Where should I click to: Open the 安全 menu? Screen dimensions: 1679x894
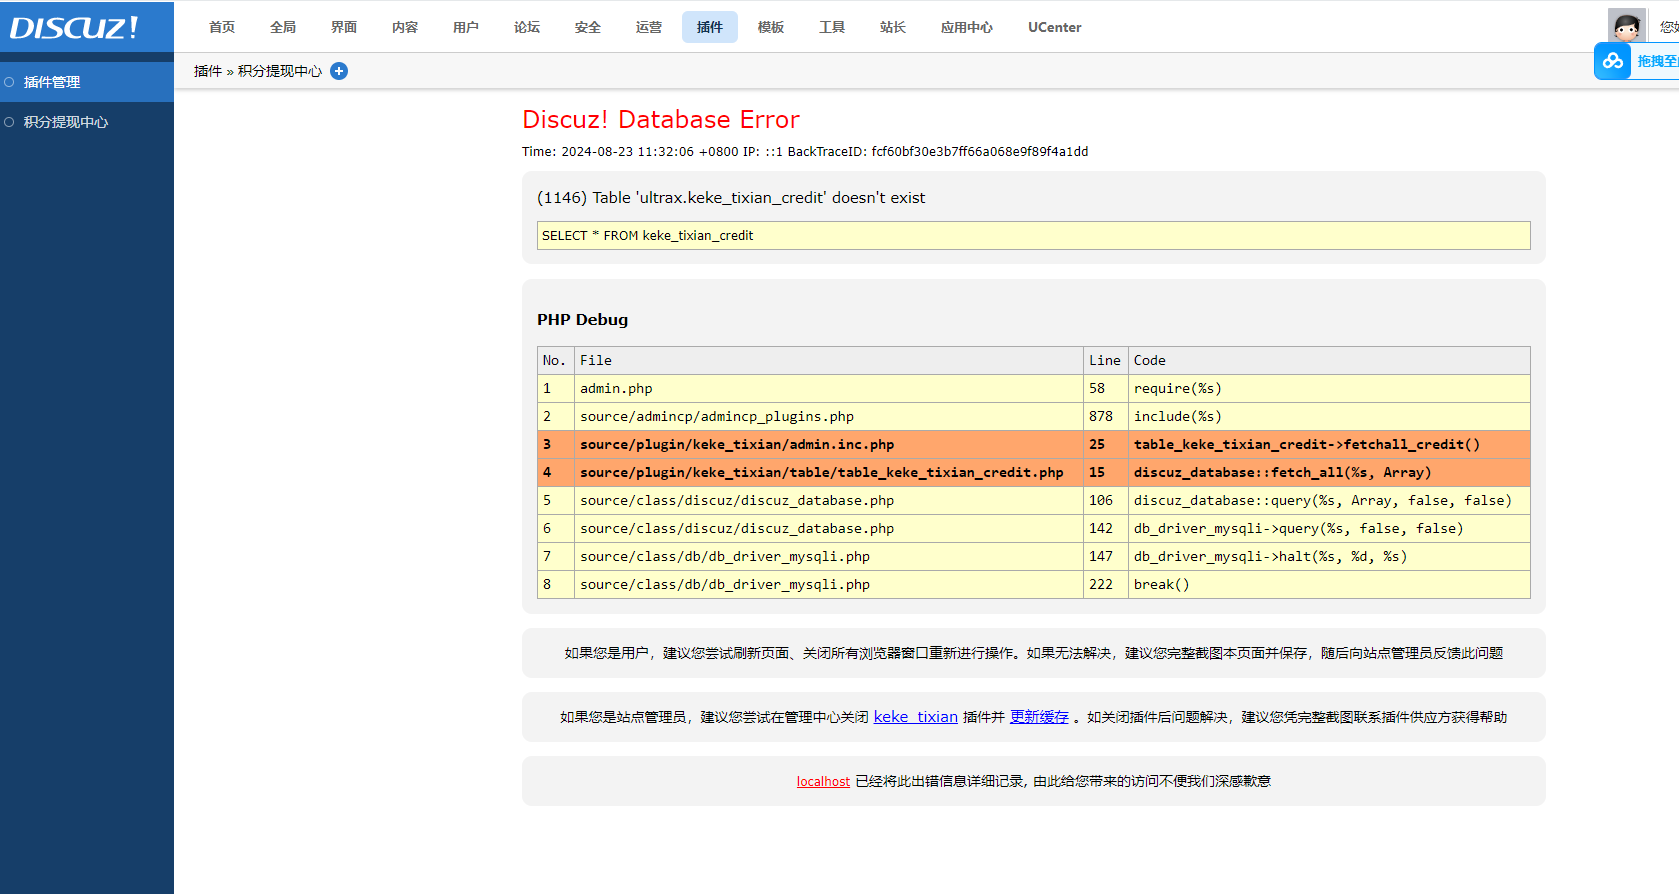588,27
